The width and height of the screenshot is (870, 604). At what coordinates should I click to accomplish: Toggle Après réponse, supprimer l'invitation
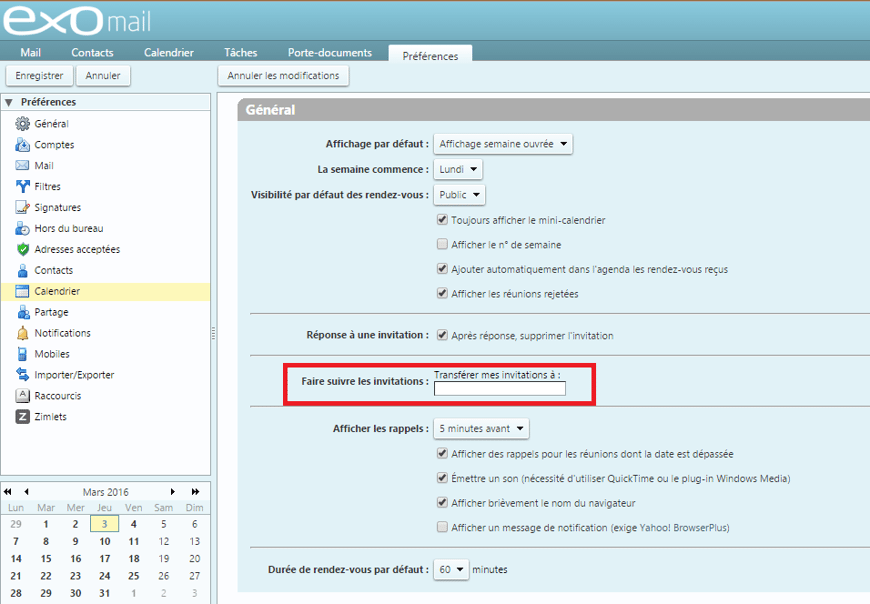point(442,335)
